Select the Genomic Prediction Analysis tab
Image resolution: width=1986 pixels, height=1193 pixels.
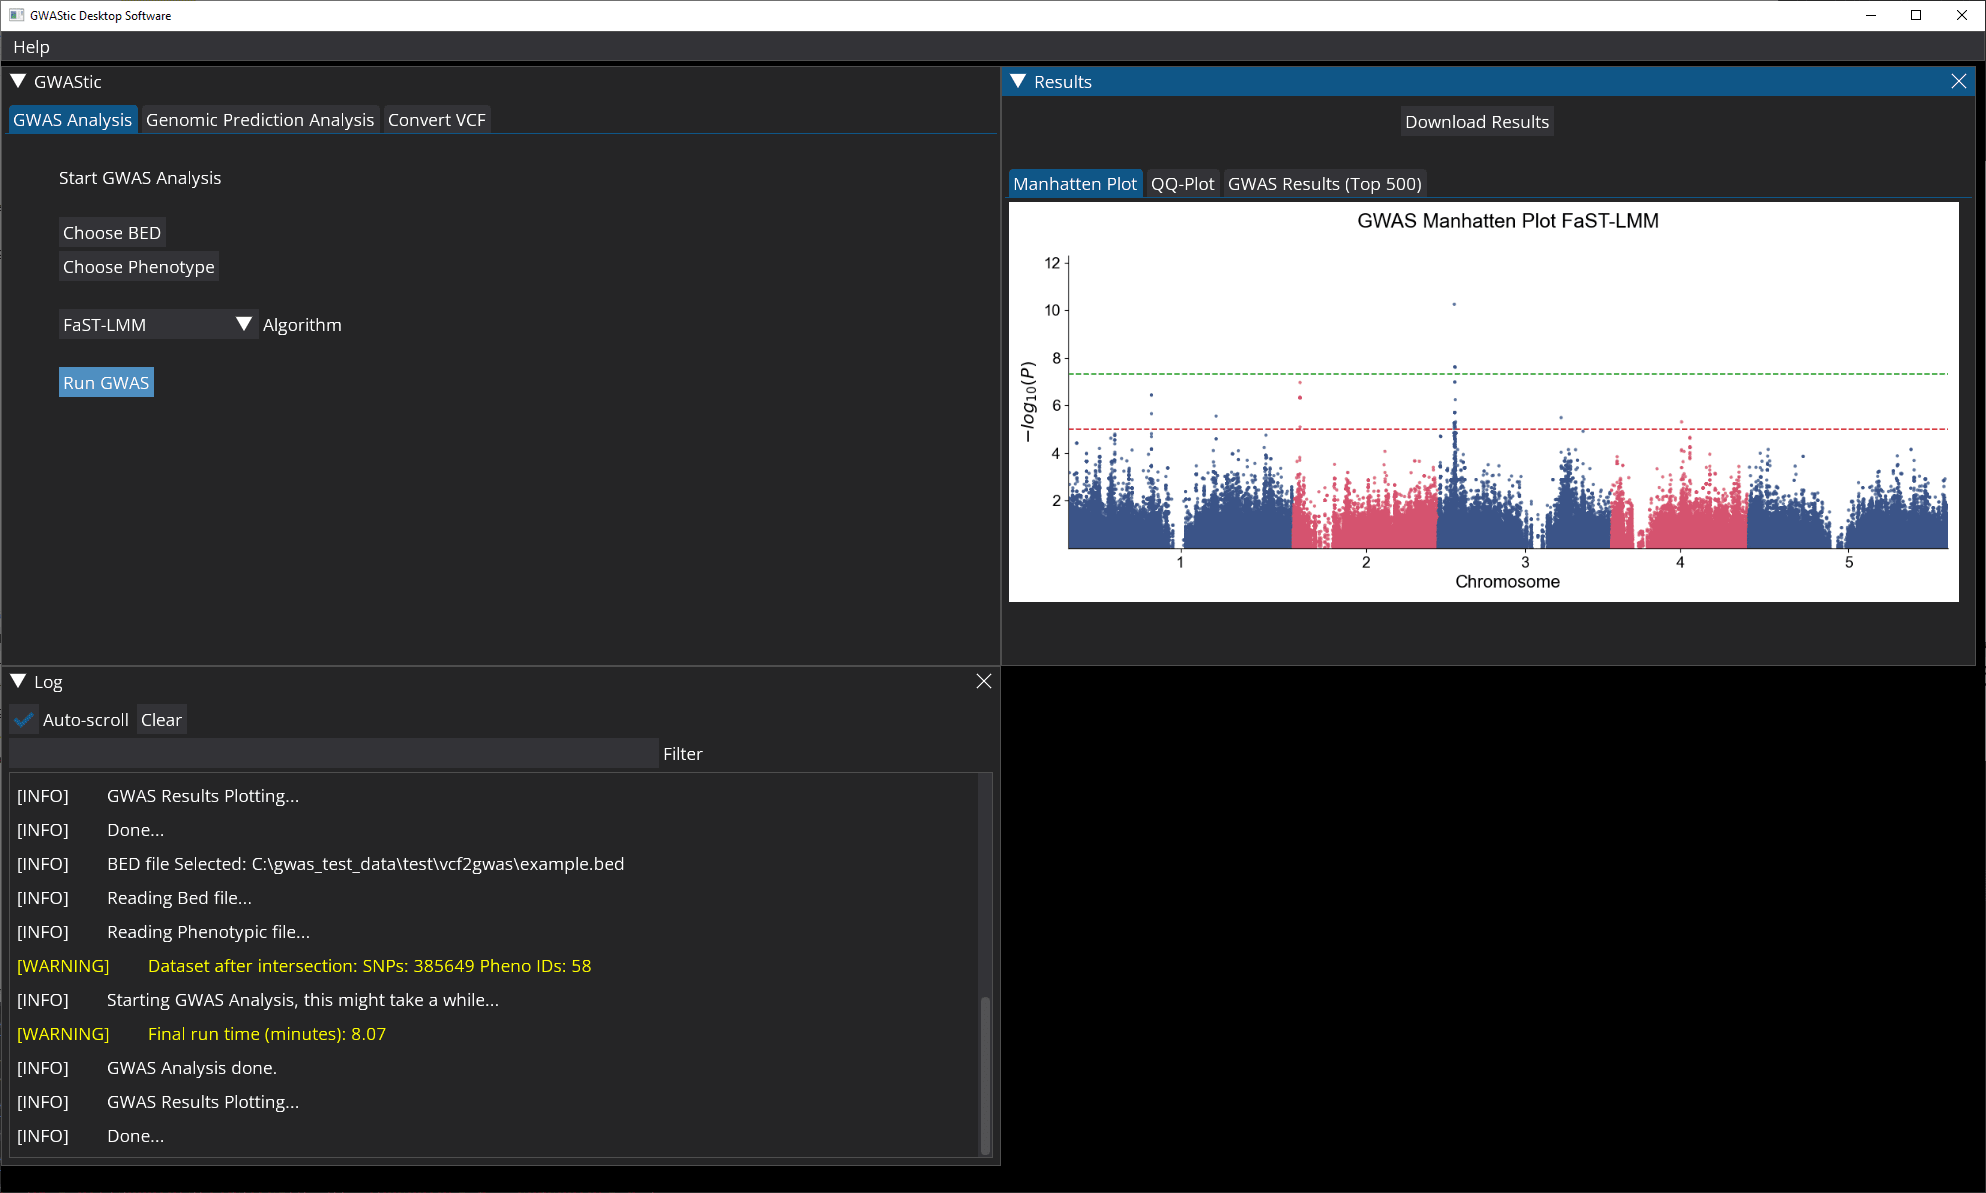(x=260, y=118)
